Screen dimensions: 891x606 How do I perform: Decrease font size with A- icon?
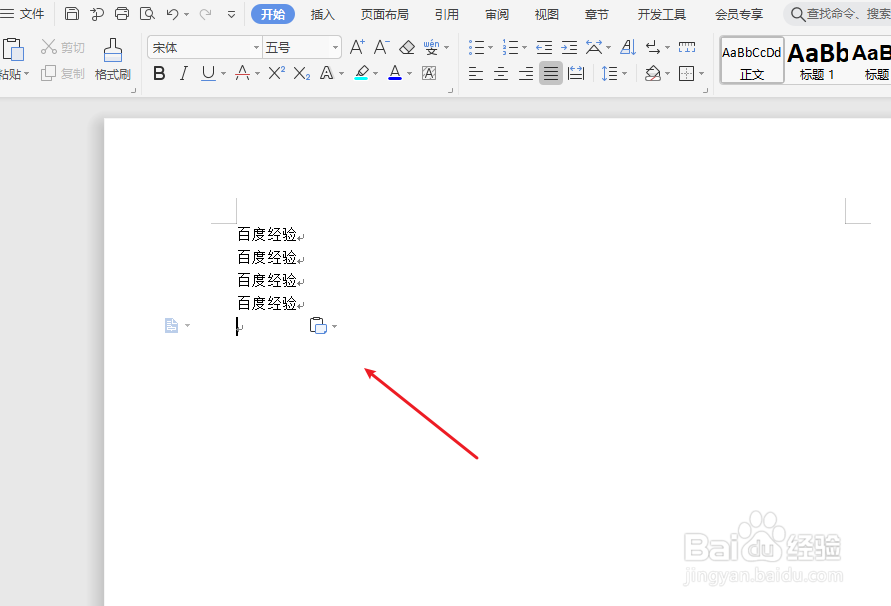tap(381, 47)
